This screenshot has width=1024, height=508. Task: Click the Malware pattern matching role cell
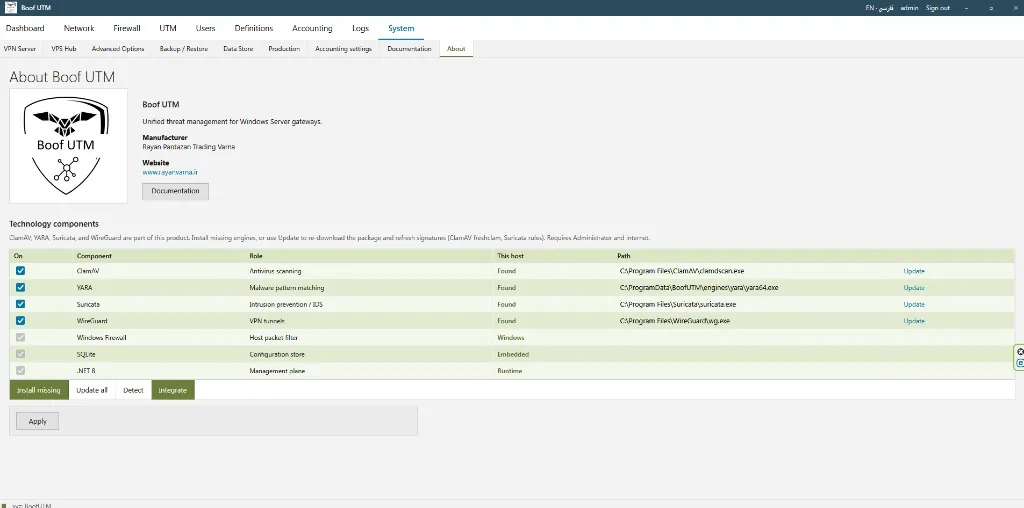click(x=287, y=287)
